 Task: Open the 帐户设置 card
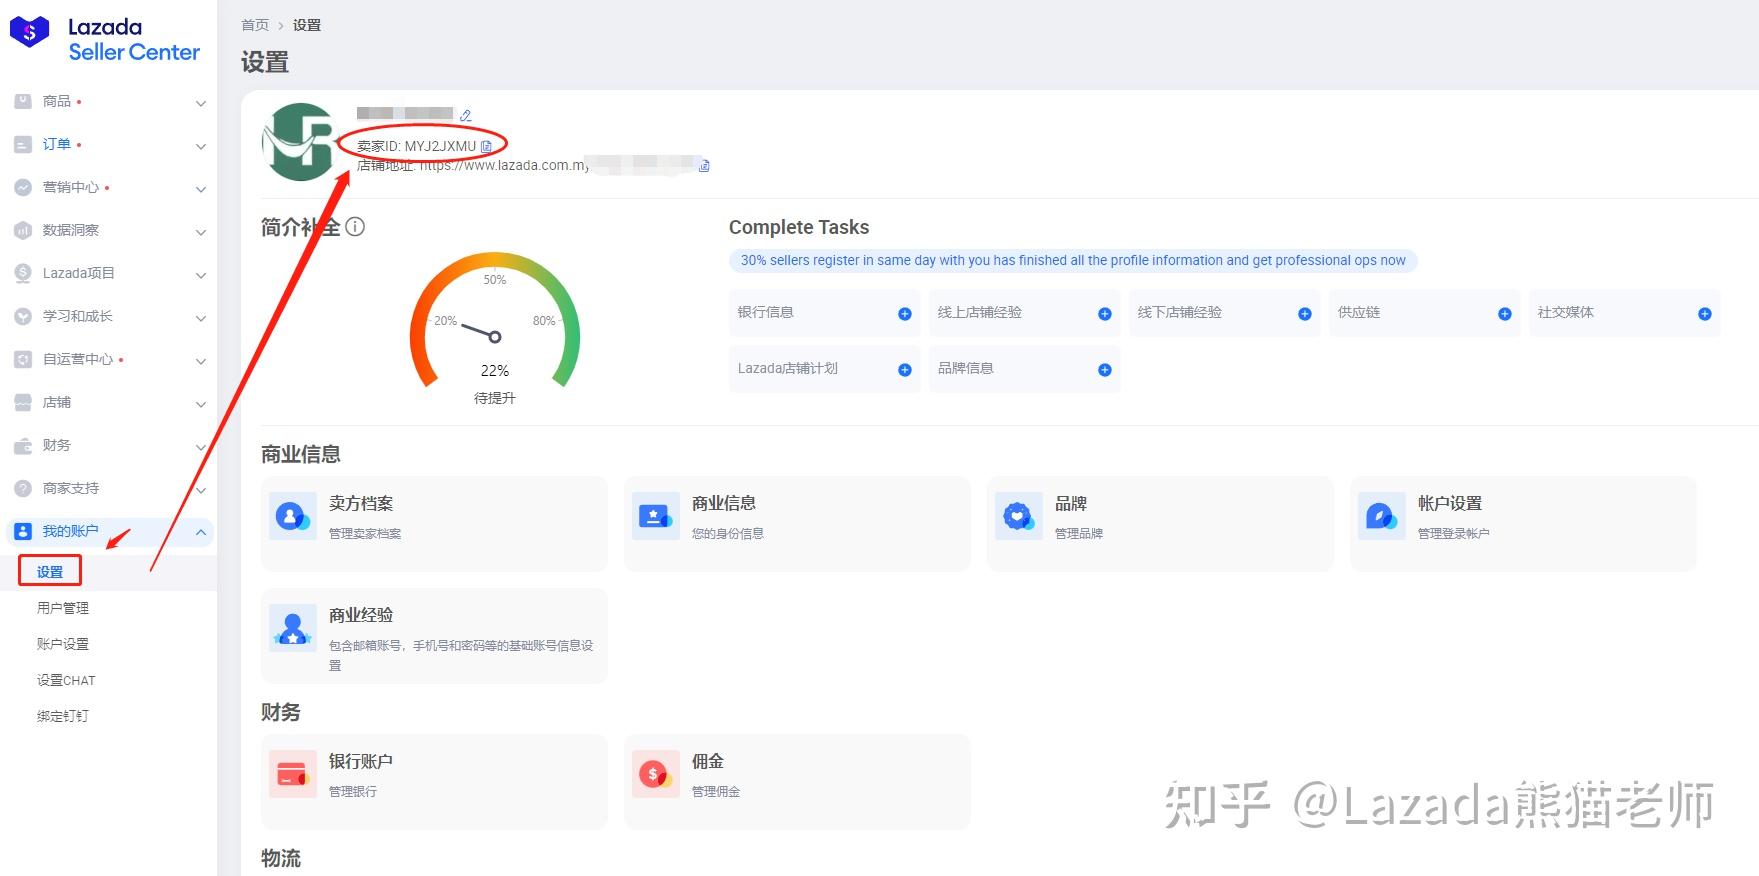1522,524
